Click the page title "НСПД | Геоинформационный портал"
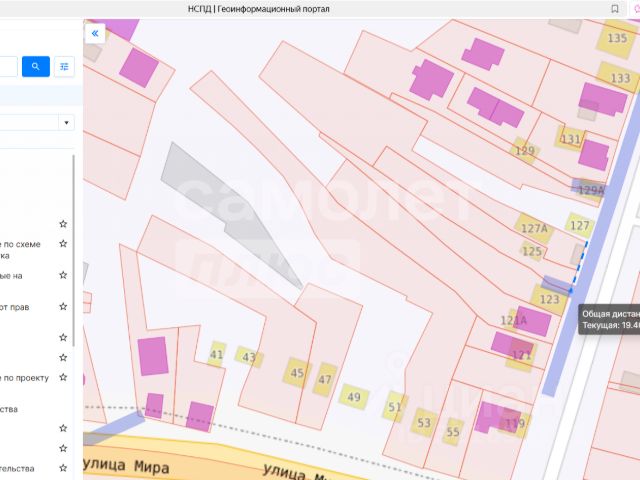The width and height of the screenshot is (640, 480). click(x=258, y=9)
